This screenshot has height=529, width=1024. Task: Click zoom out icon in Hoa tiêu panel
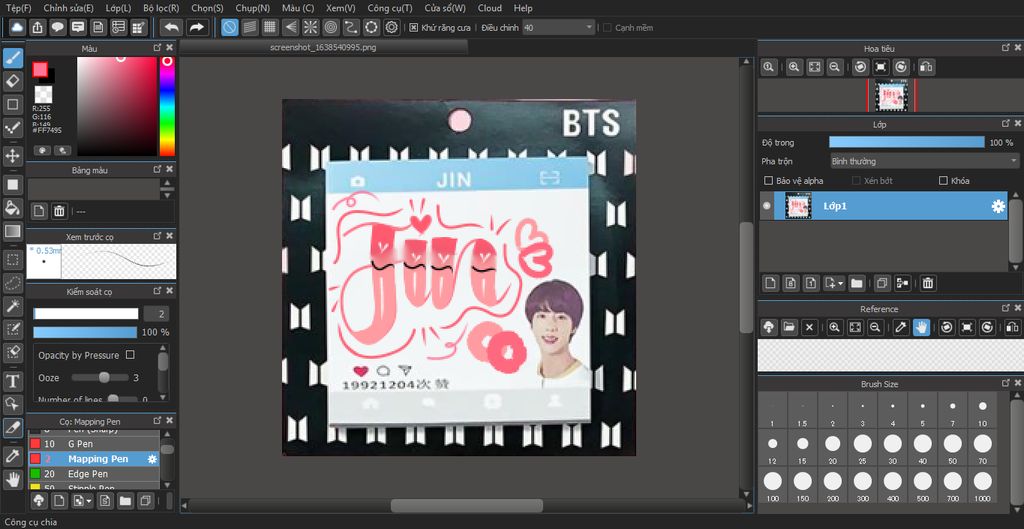(x=834, y=67)
